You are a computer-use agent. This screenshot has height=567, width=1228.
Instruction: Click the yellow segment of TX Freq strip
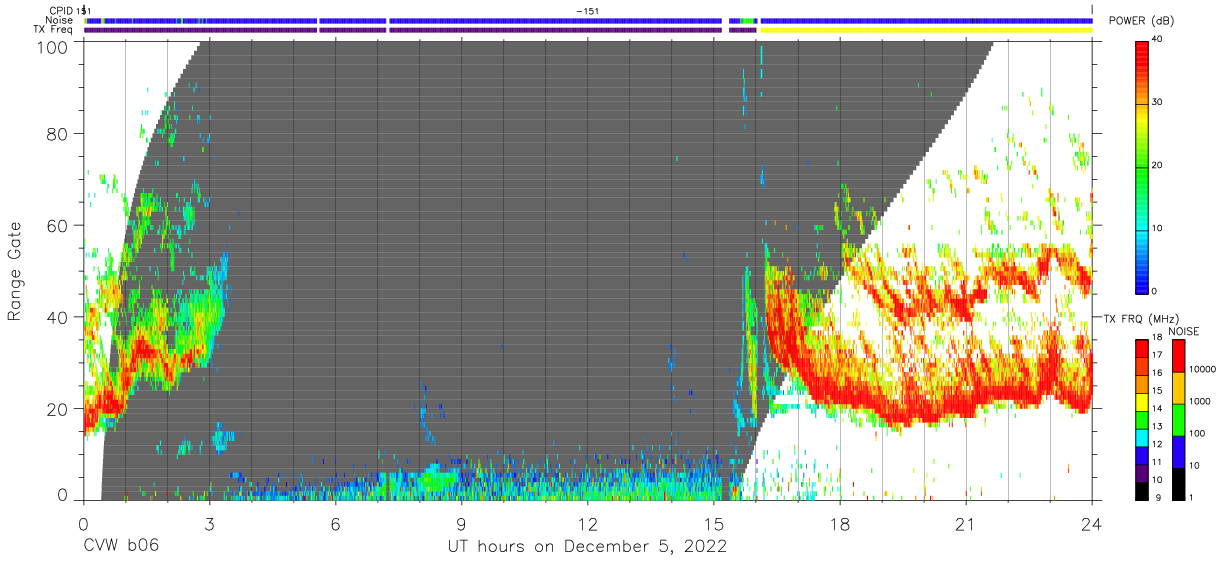(926, 30)
